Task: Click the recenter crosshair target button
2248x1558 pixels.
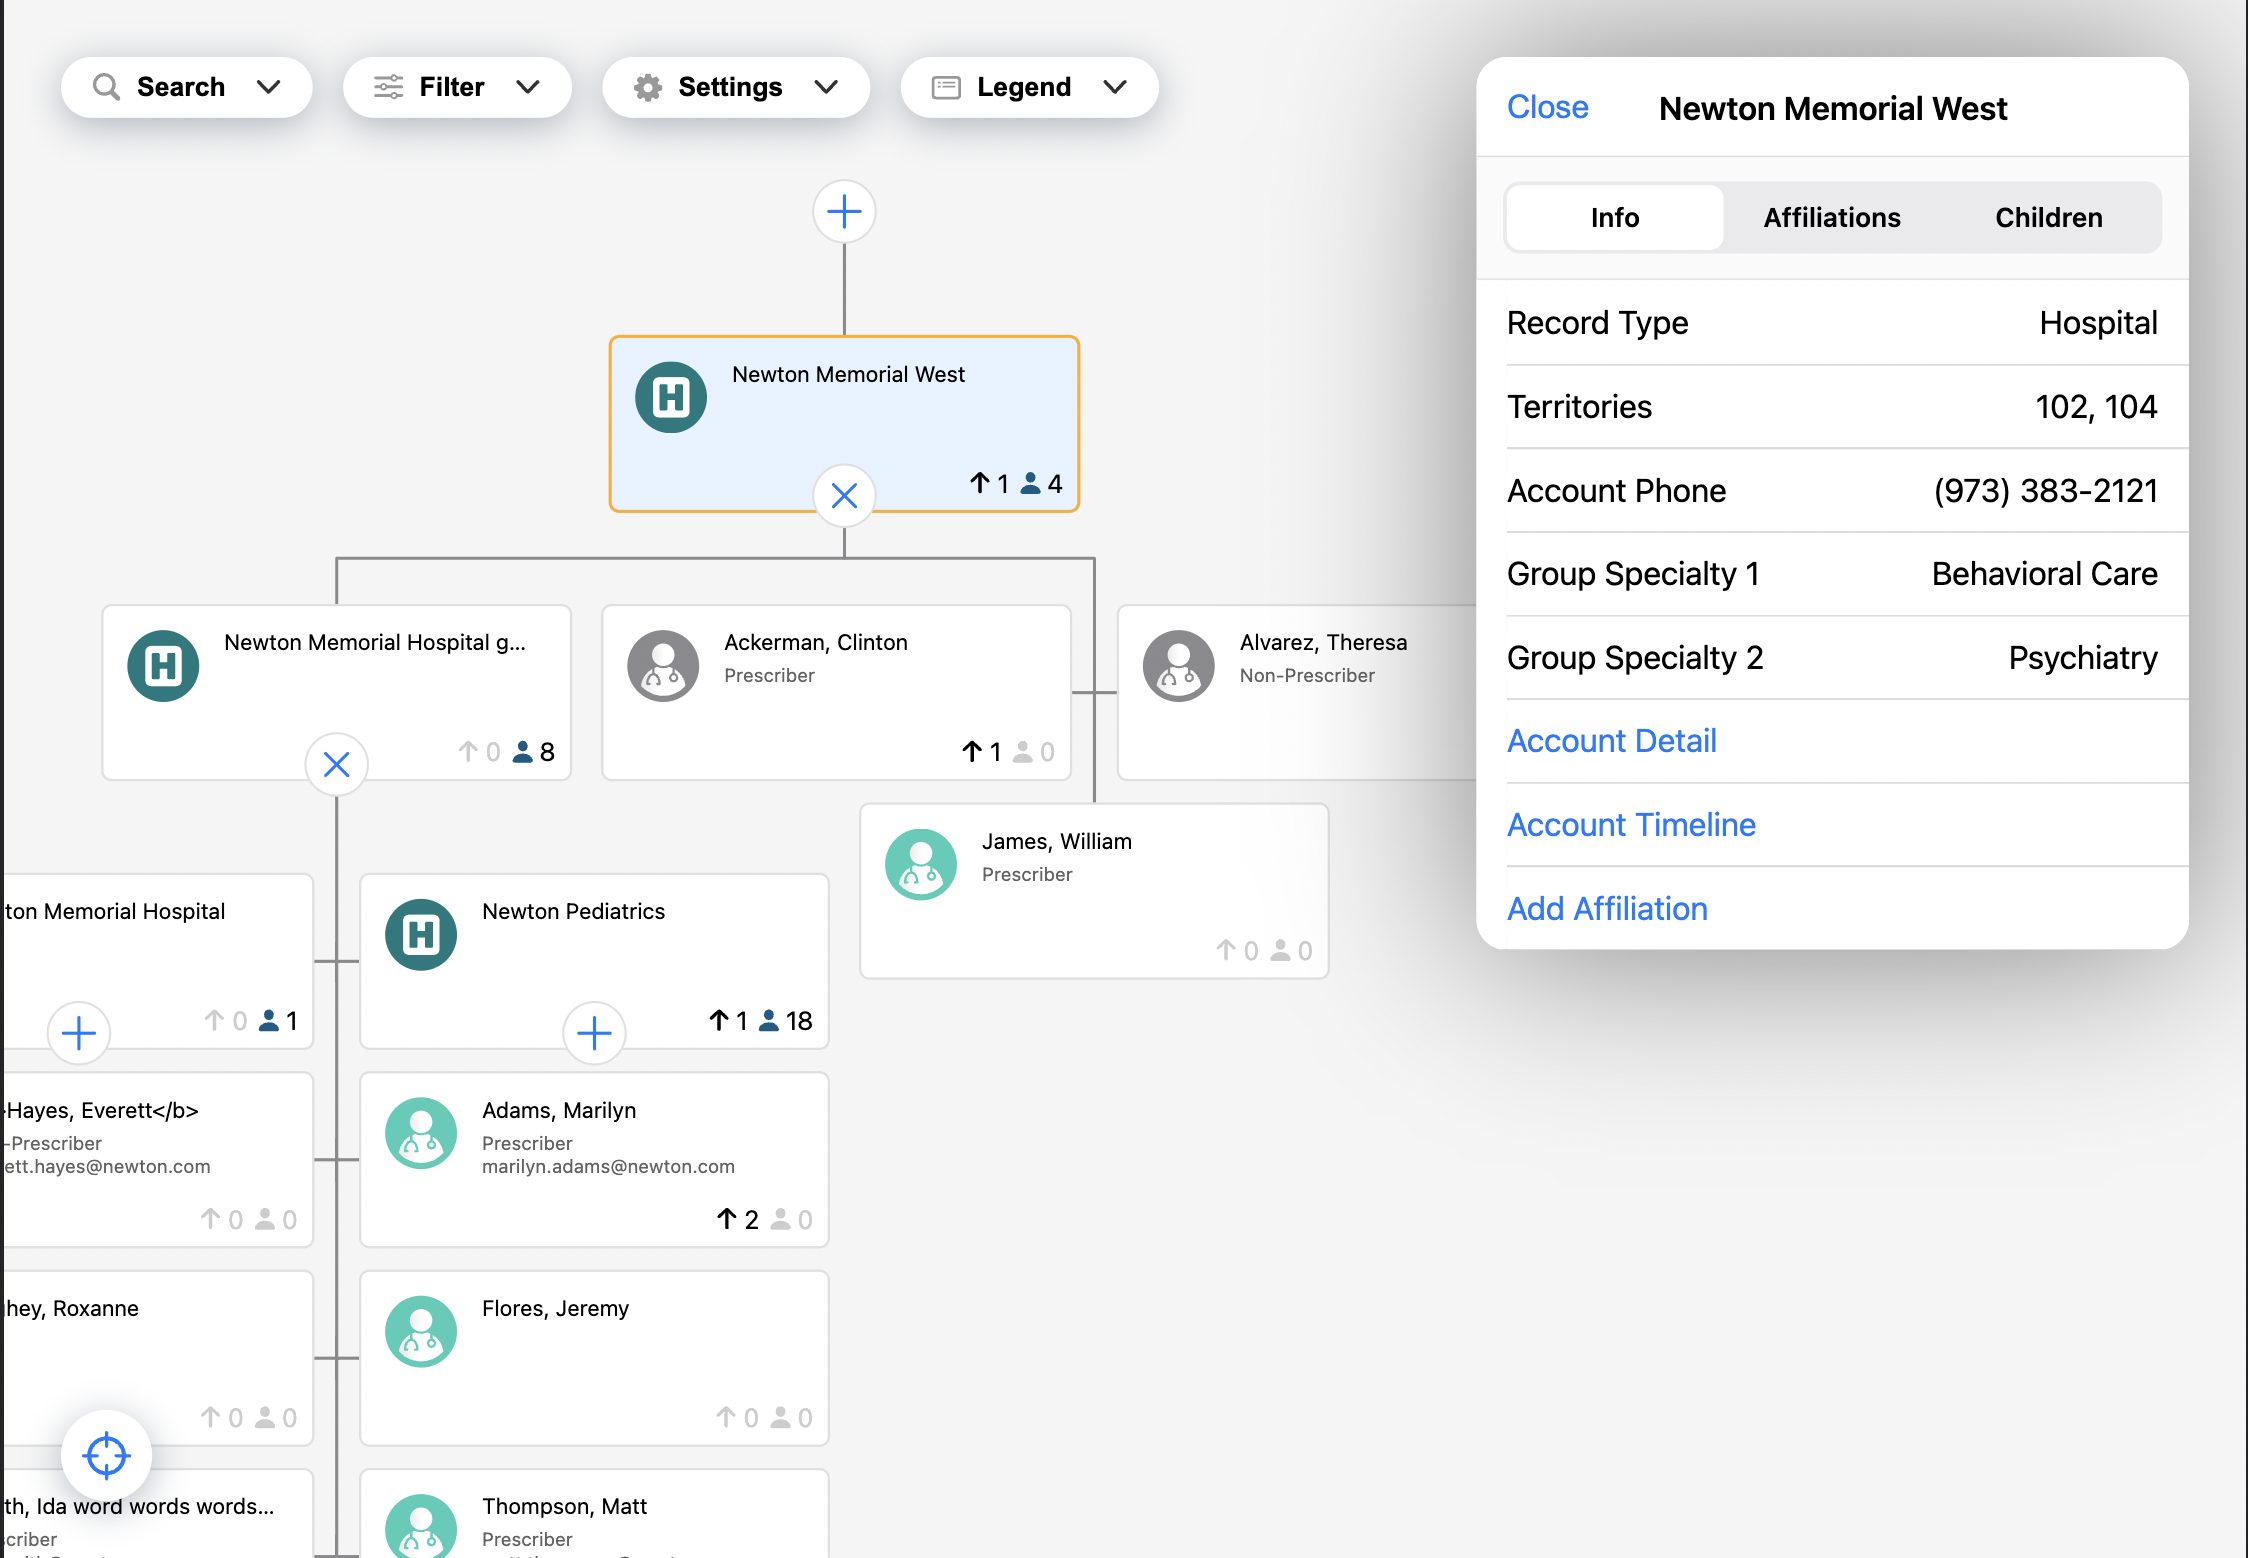Action: click(x=106, y=1455)
